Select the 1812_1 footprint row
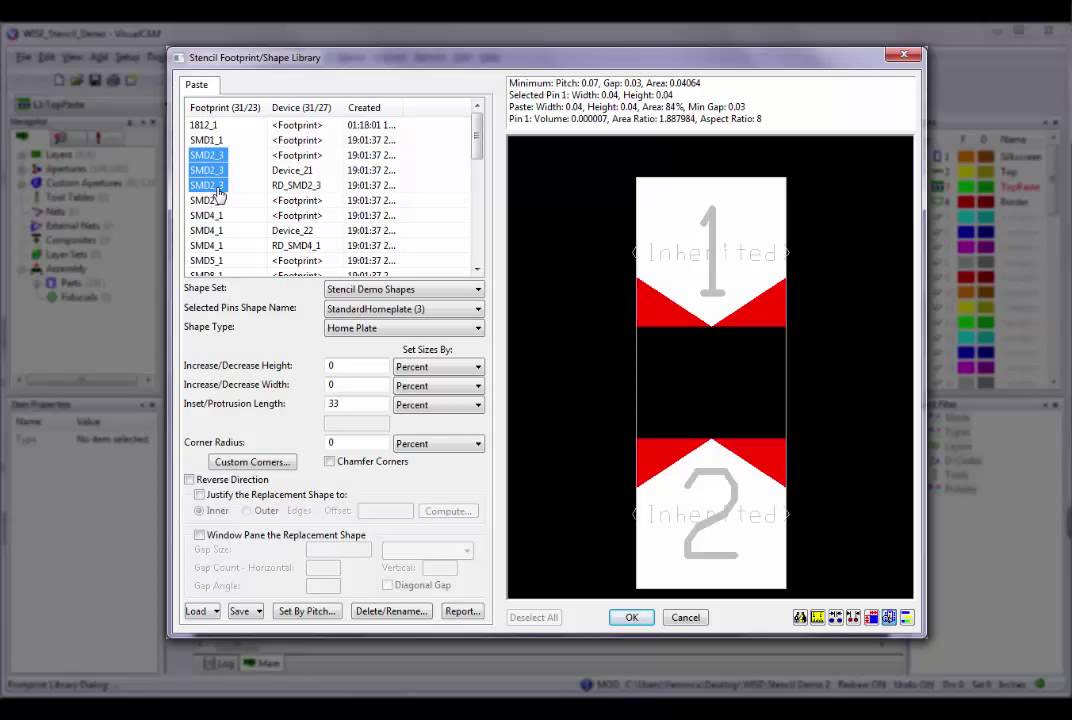The image size is (1072, 720). pos(327,125)
